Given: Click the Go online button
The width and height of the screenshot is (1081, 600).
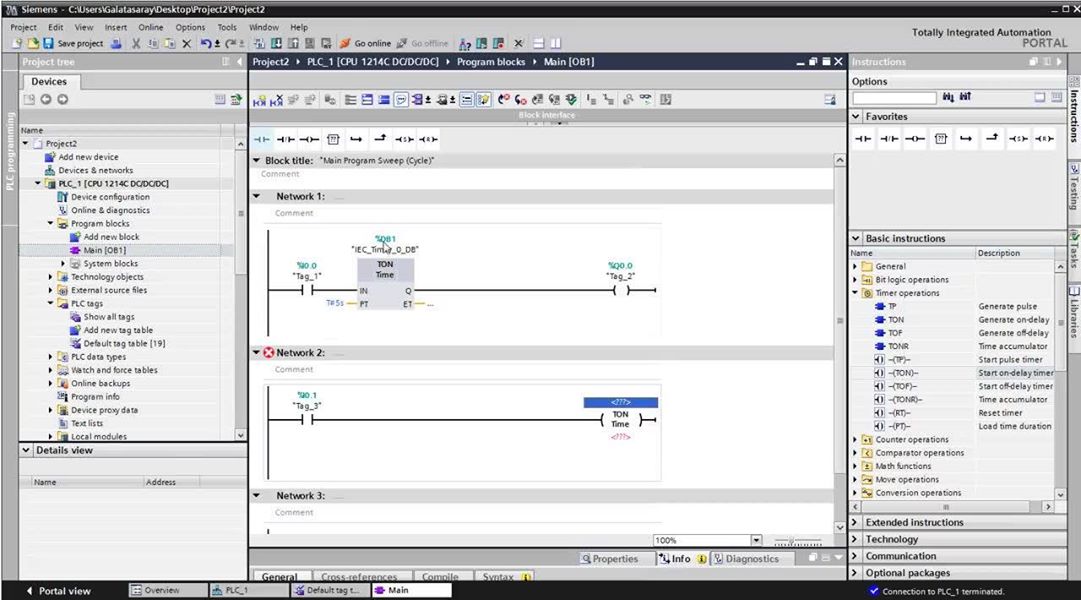Looking at the screenshot, I should point(366,43).
